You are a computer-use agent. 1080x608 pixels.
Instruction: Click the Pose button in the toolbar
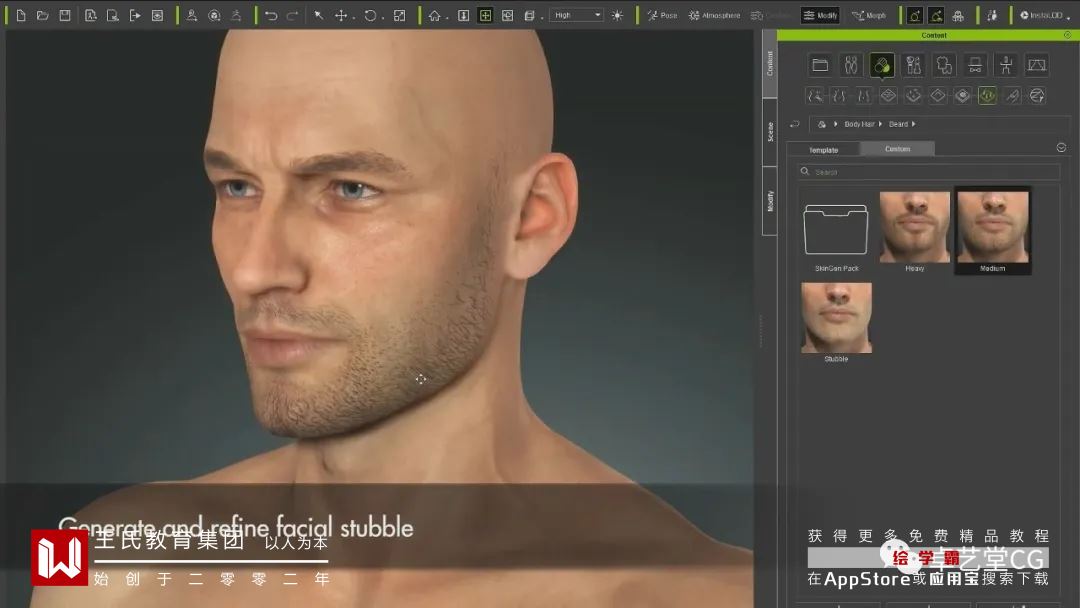click(x=662, y=15)
